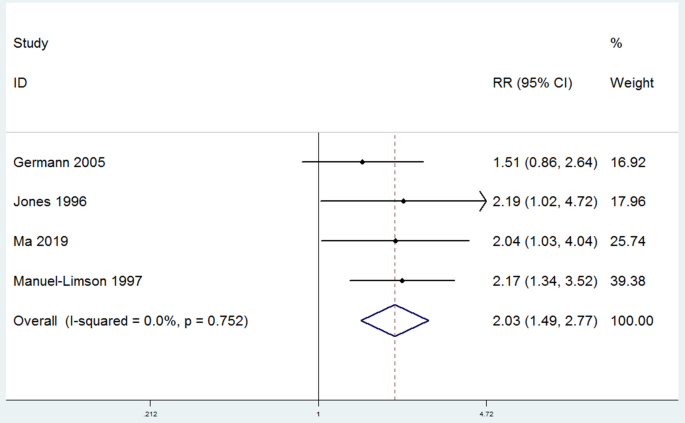The height and width of the screenshot is (423, 685).
Task: Click the Germann 2005 point estimate marker
Action: point(362,162)
